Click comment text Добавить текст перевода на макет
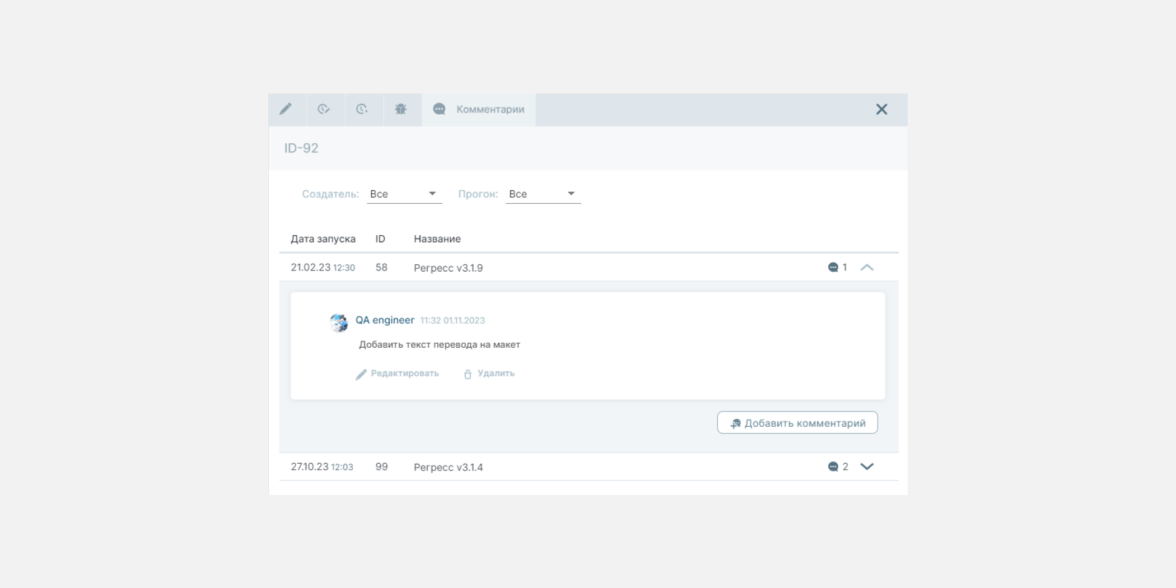The height and width of the screenshot is (588, 1176). click(440, 345)
